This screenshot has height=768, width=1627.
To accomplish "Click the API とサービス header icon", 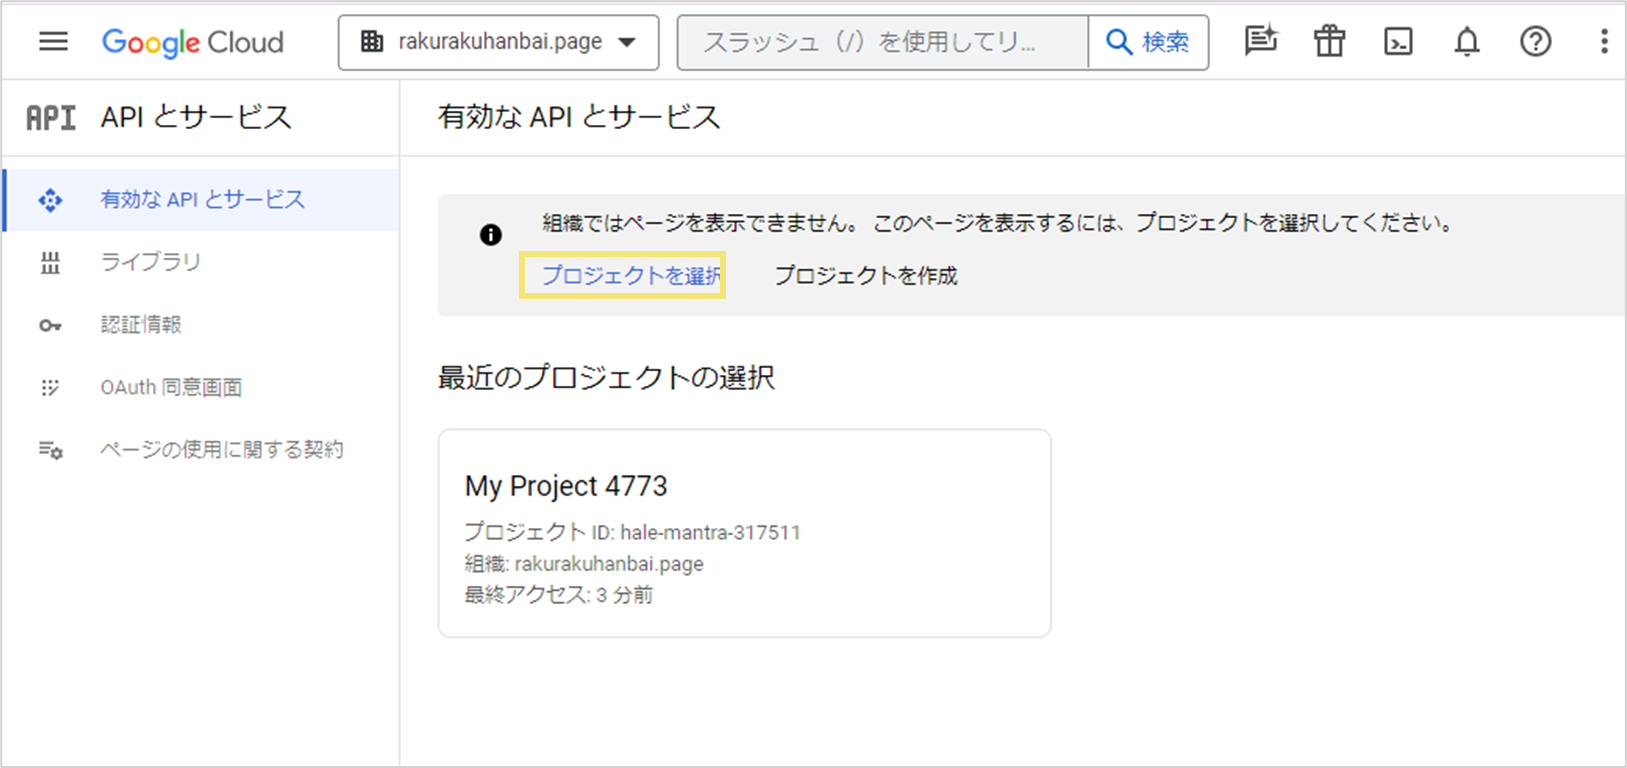I will [x=51, y=118].
